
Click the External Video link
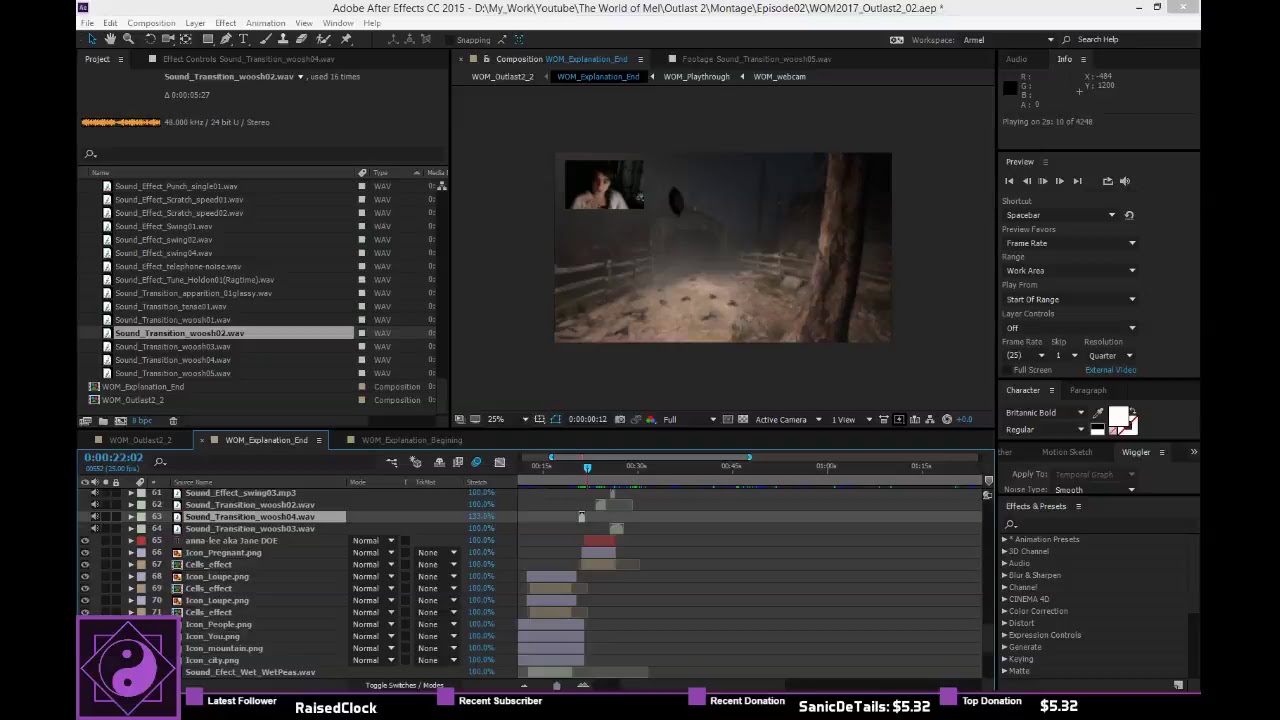(x=1110, y=370)
